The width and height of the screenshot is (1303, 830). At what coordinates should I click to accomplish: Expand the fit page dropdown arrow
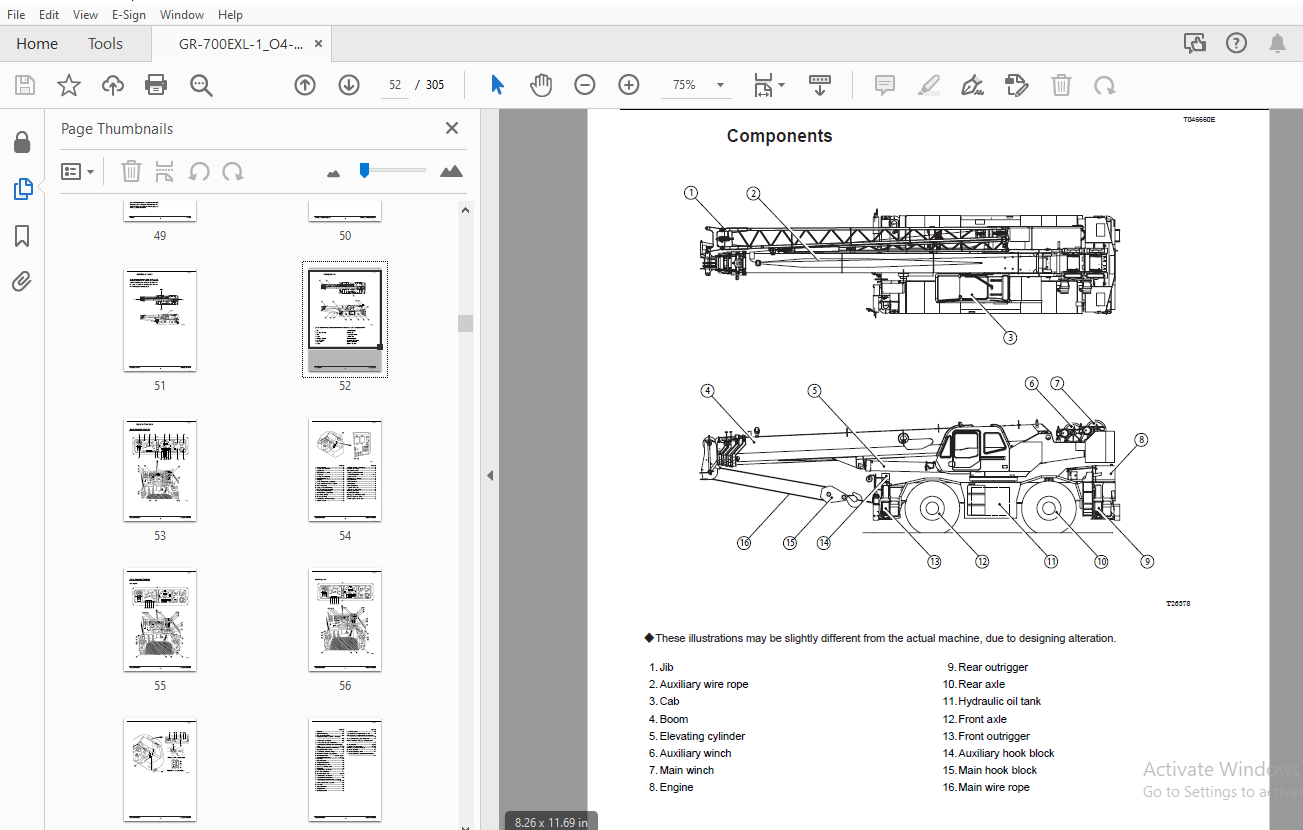point(781,85)
